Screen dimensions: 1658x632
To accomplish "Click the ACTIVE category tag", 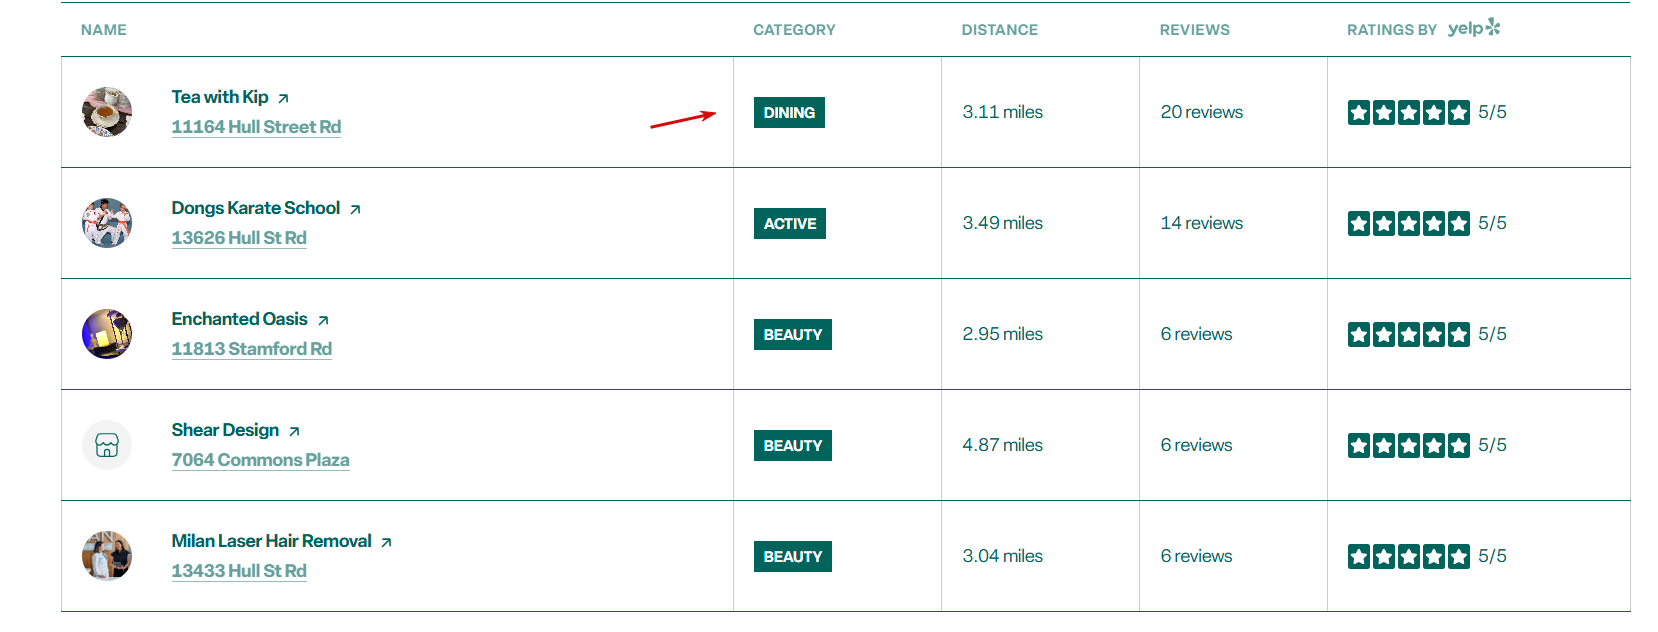I will tap(789, 224).
